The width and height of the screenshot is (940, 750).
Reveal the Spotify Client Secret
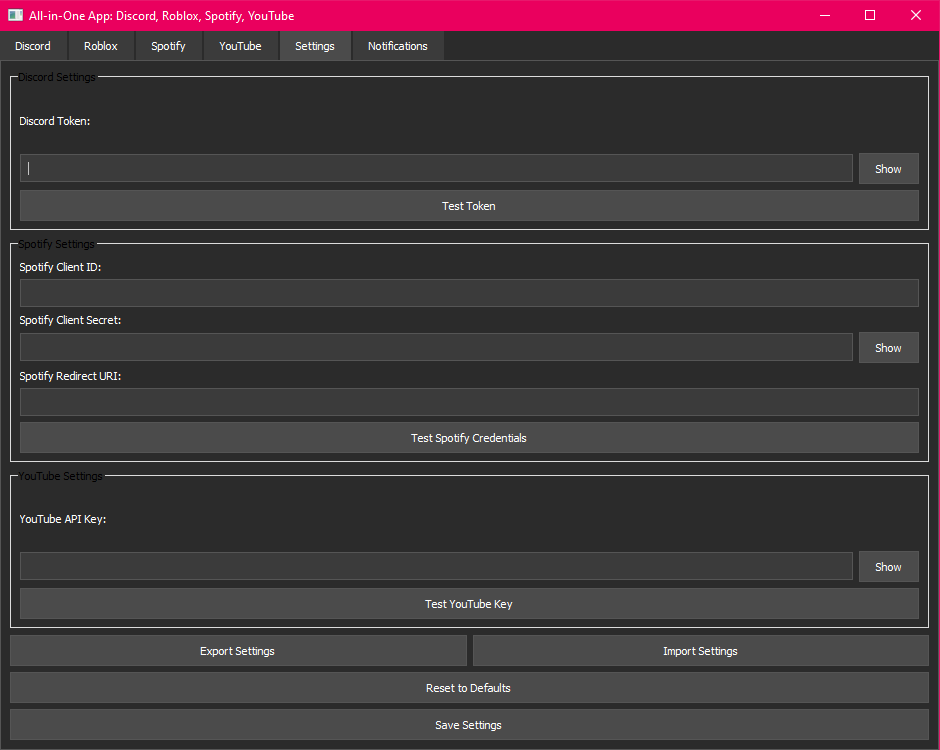pyautogui.click(x=888, y=348)
